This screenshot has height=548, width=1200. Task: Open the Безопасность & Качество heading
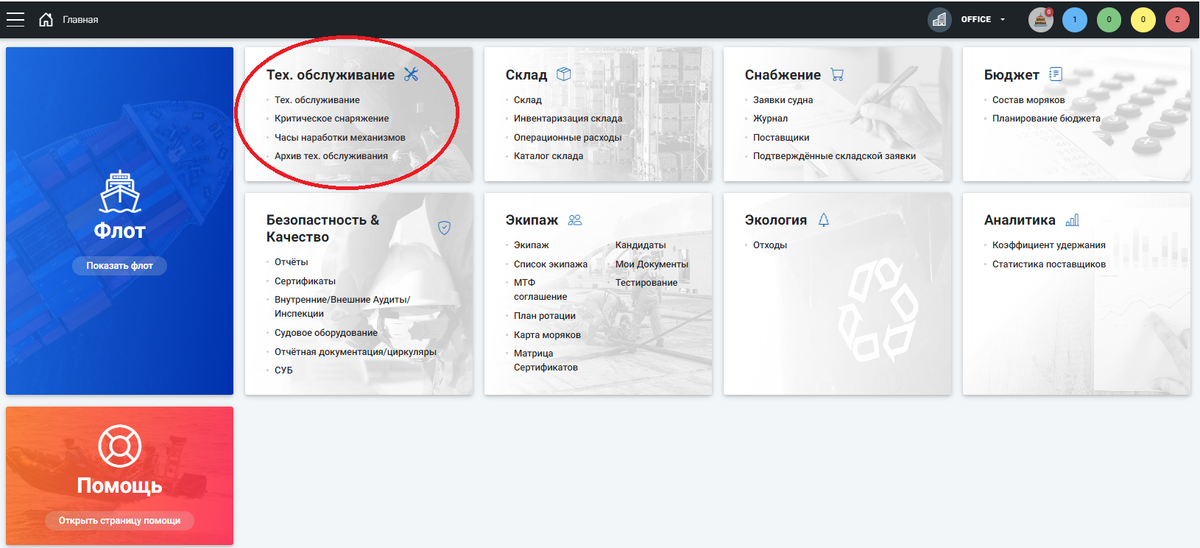click(323, 229)
